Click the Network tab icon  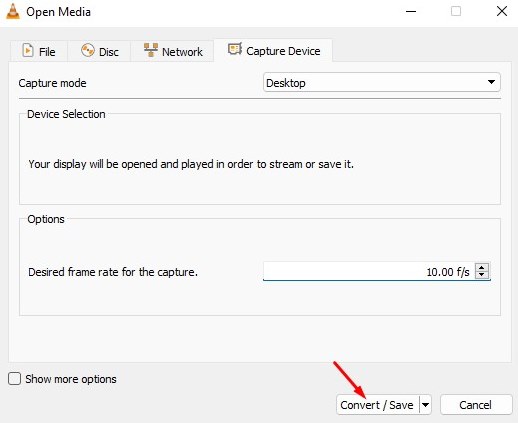[151, 50]
